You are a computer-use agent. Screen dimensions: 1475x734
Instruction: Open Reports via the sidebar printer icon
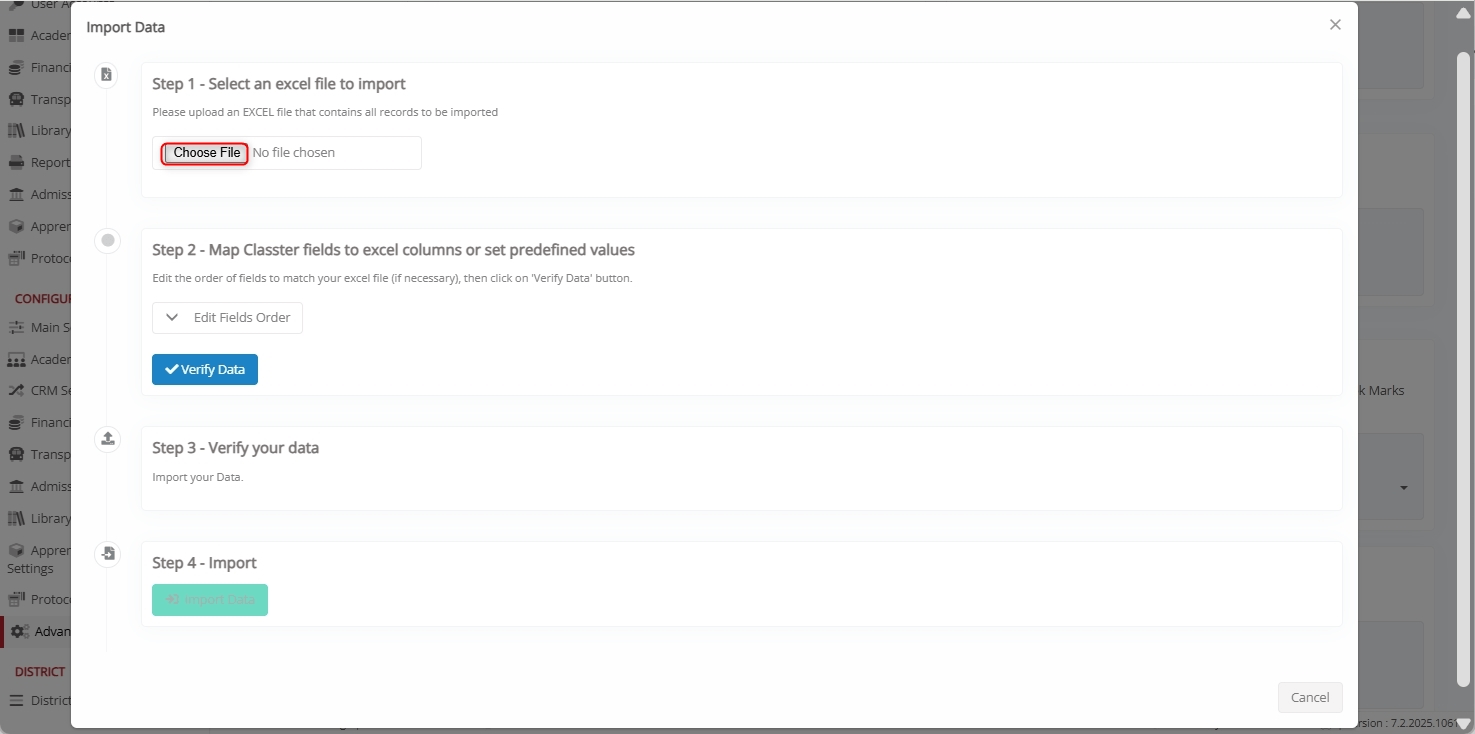tap(16, 163)
